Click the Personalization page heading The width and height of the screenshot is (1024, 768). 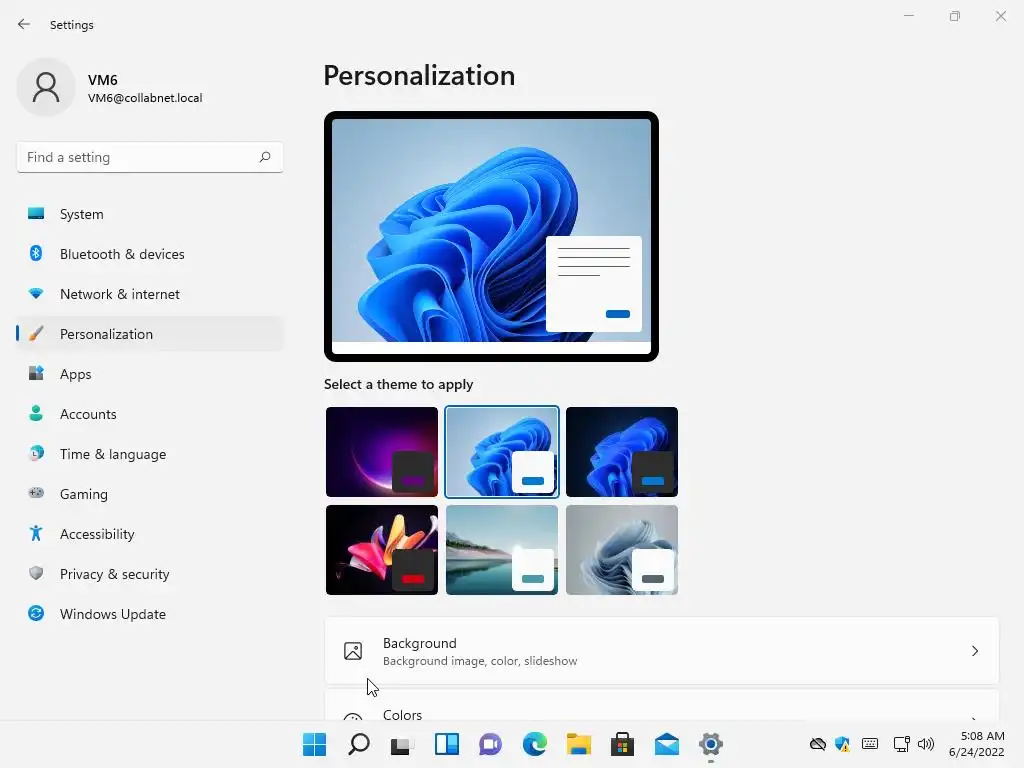click(x=419, y=76)
